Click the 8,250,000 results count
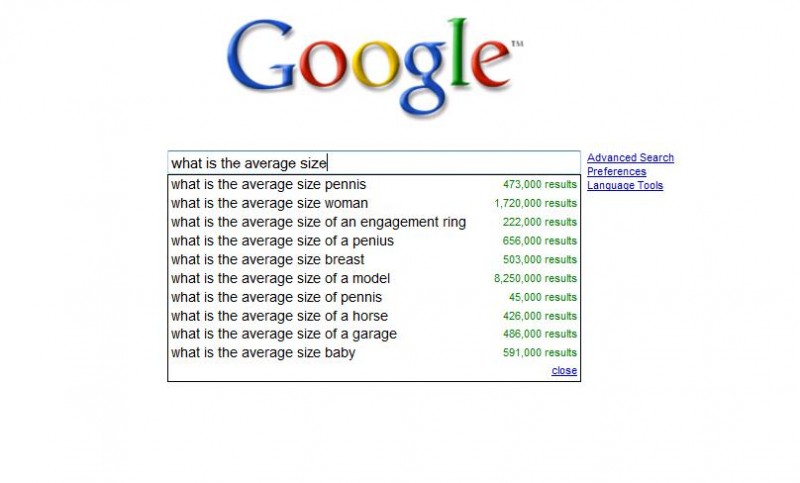The image size is (800, 483). (535, 279)
